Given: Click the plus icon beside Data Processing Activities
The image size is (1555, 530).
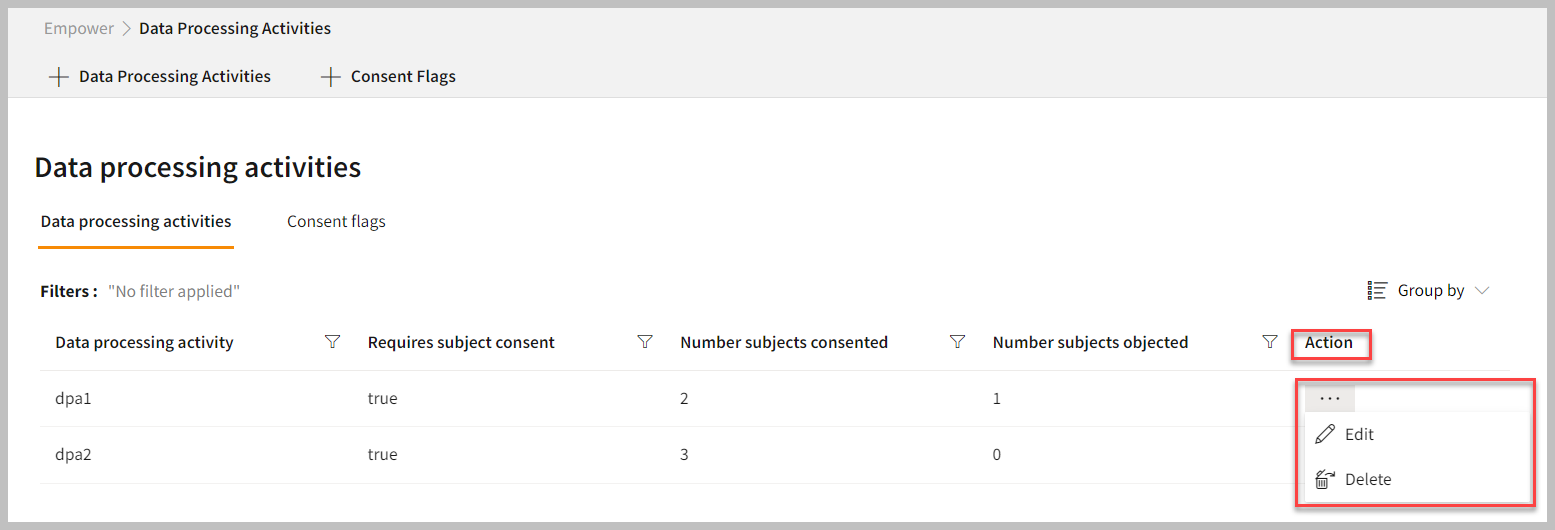Looking at the screenshot, I should click(59, 77).
